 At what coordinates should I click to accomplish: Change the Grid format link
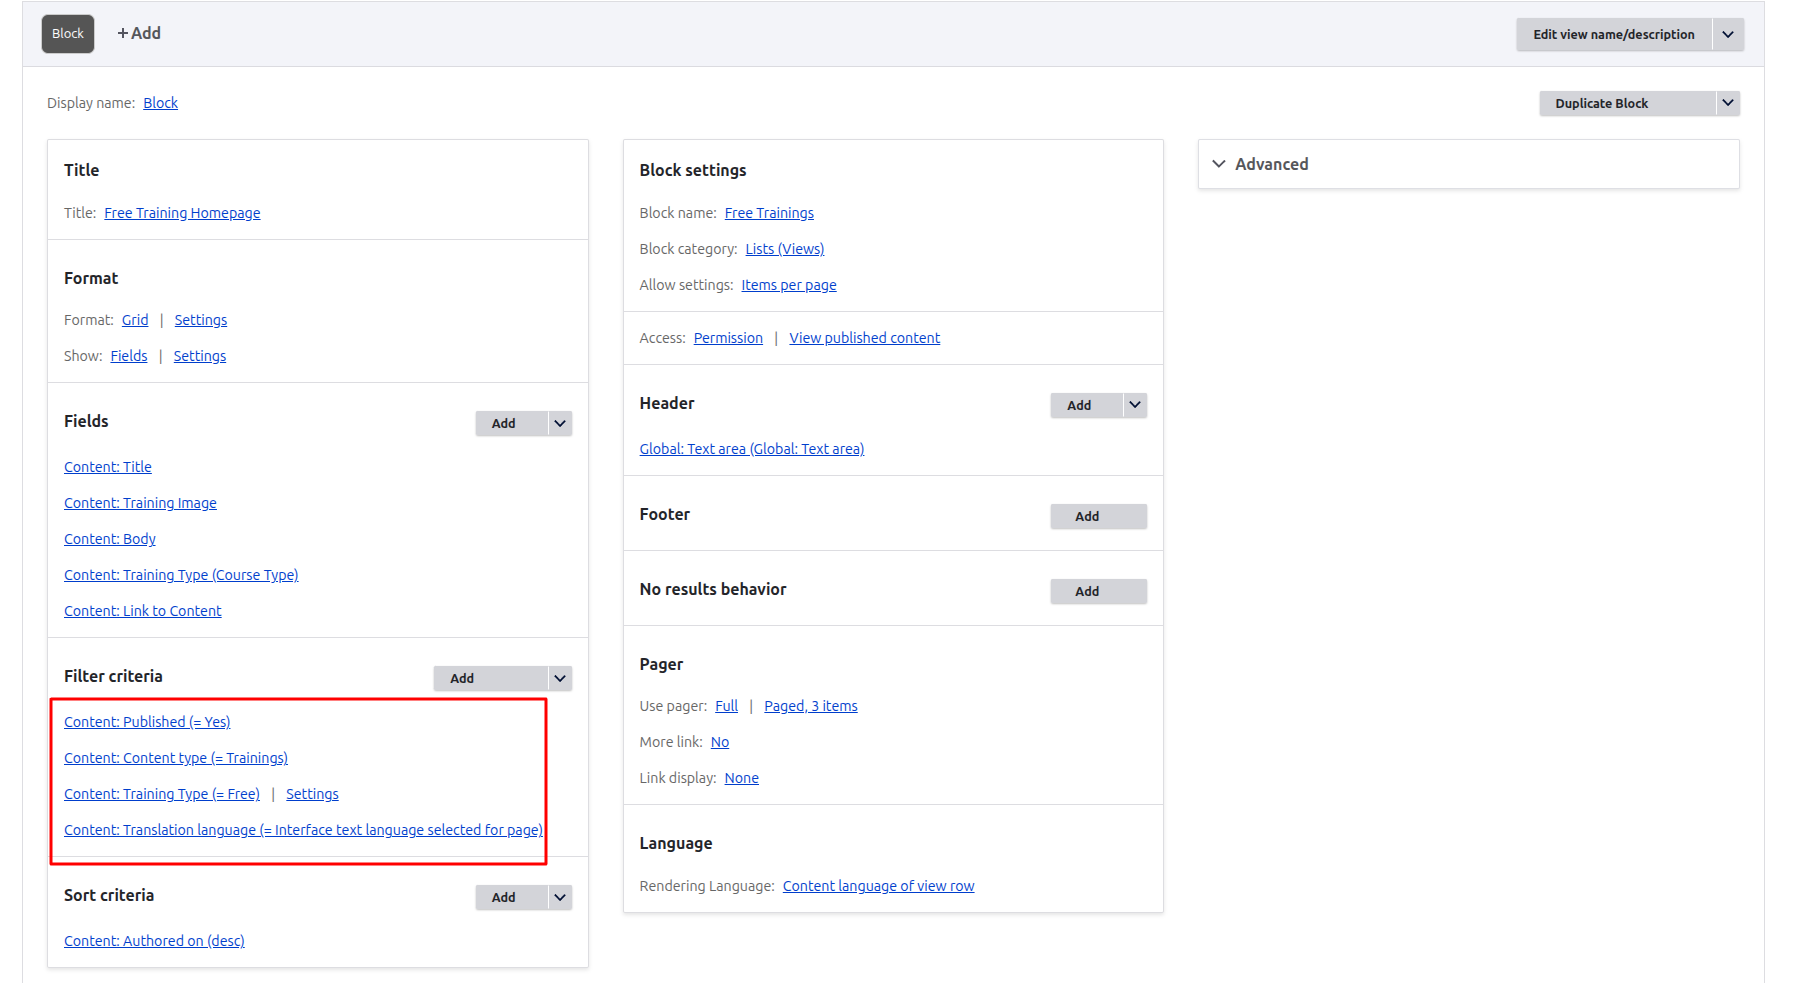[x=135, y=320]
